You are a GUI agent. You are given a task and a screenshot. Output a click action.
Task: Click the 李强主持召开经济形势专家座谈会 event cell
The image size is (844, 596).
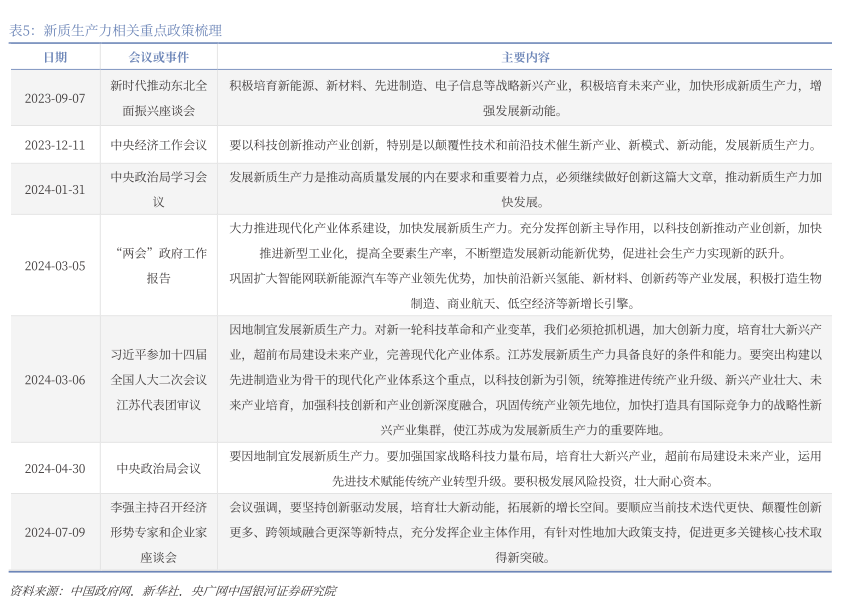tap(159, 532)
